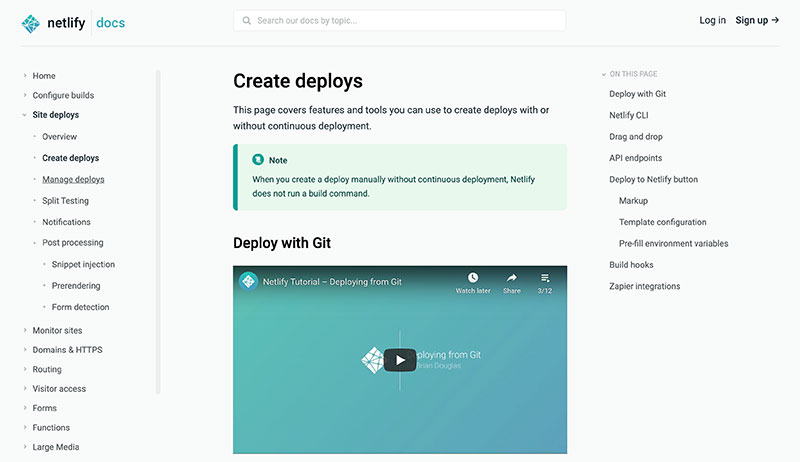The image size is (800, 462).
Task: Click the green Note icon
Action: tap(257, 159)
